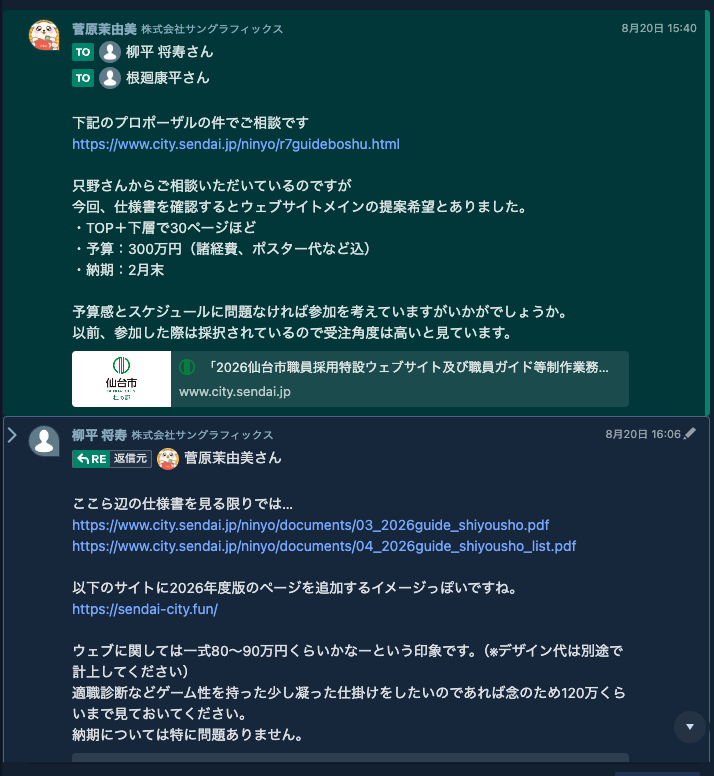This screenshot has height=776, width=714.
Task: Open the 03_2026guide_shiyousho.pdf link
Action: tap(311, 525)
